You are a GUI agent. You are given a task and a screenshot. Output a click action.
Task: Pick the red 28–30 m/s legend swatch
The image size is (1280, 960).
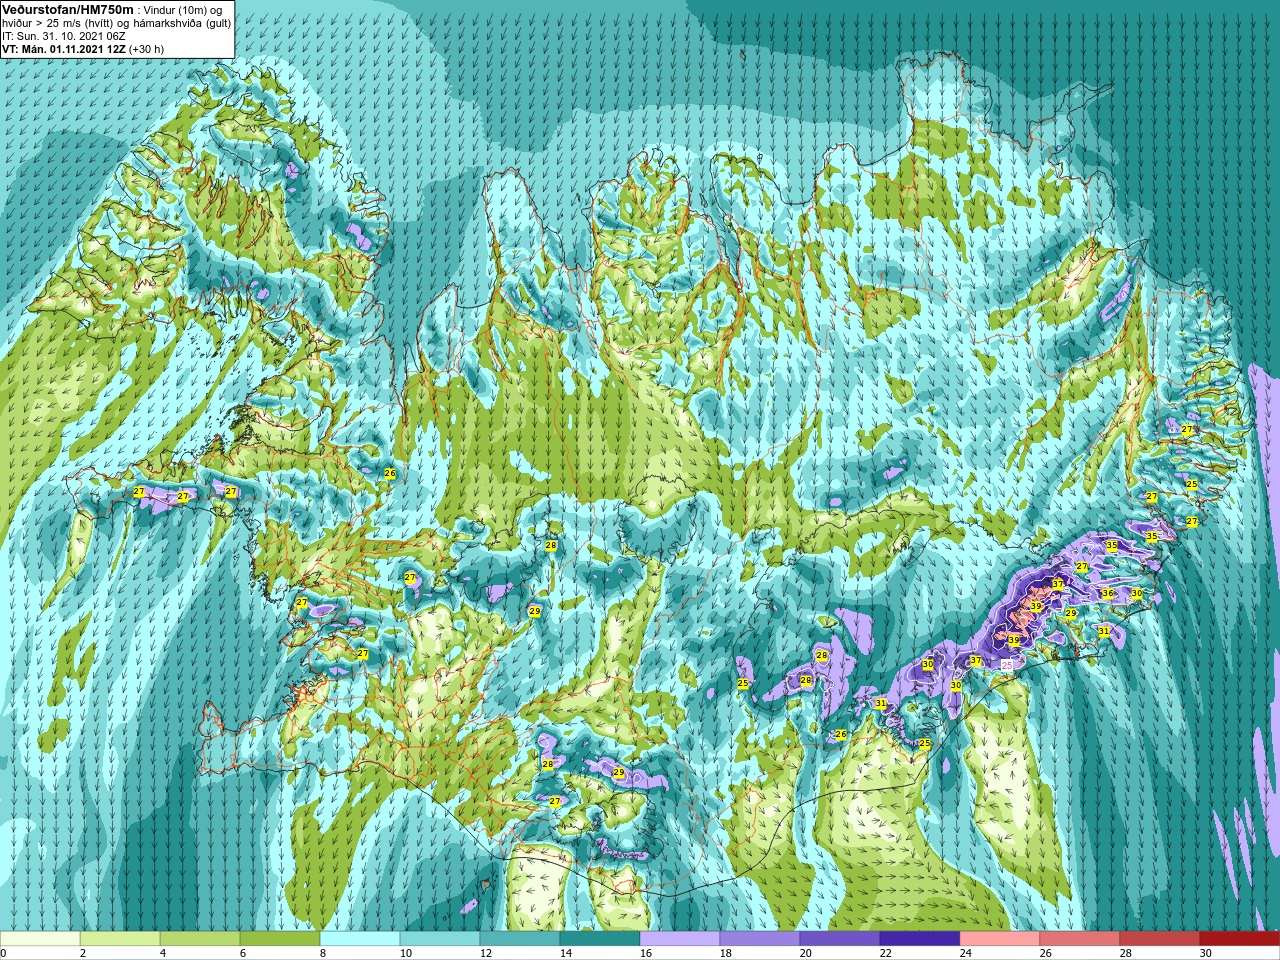pyautogui.click(x=1160, y=939)
